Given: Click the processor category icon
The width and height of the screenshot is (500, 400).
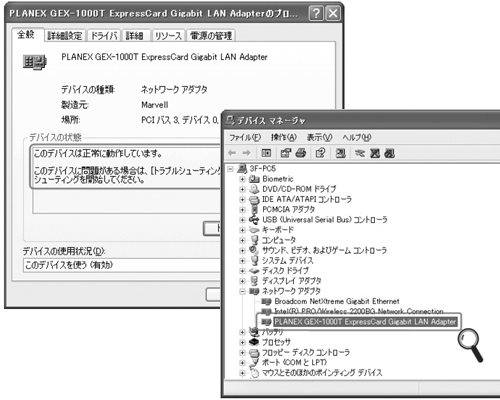Looking at the screenshot, I should [254, 342].
